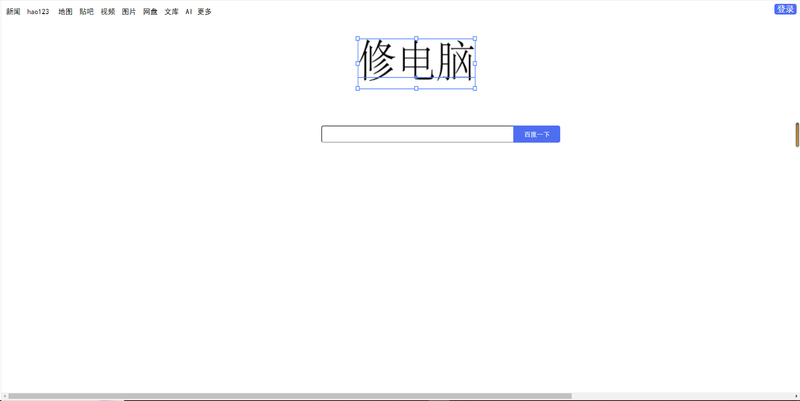Click the AI link in the top bar

[188, 12]
